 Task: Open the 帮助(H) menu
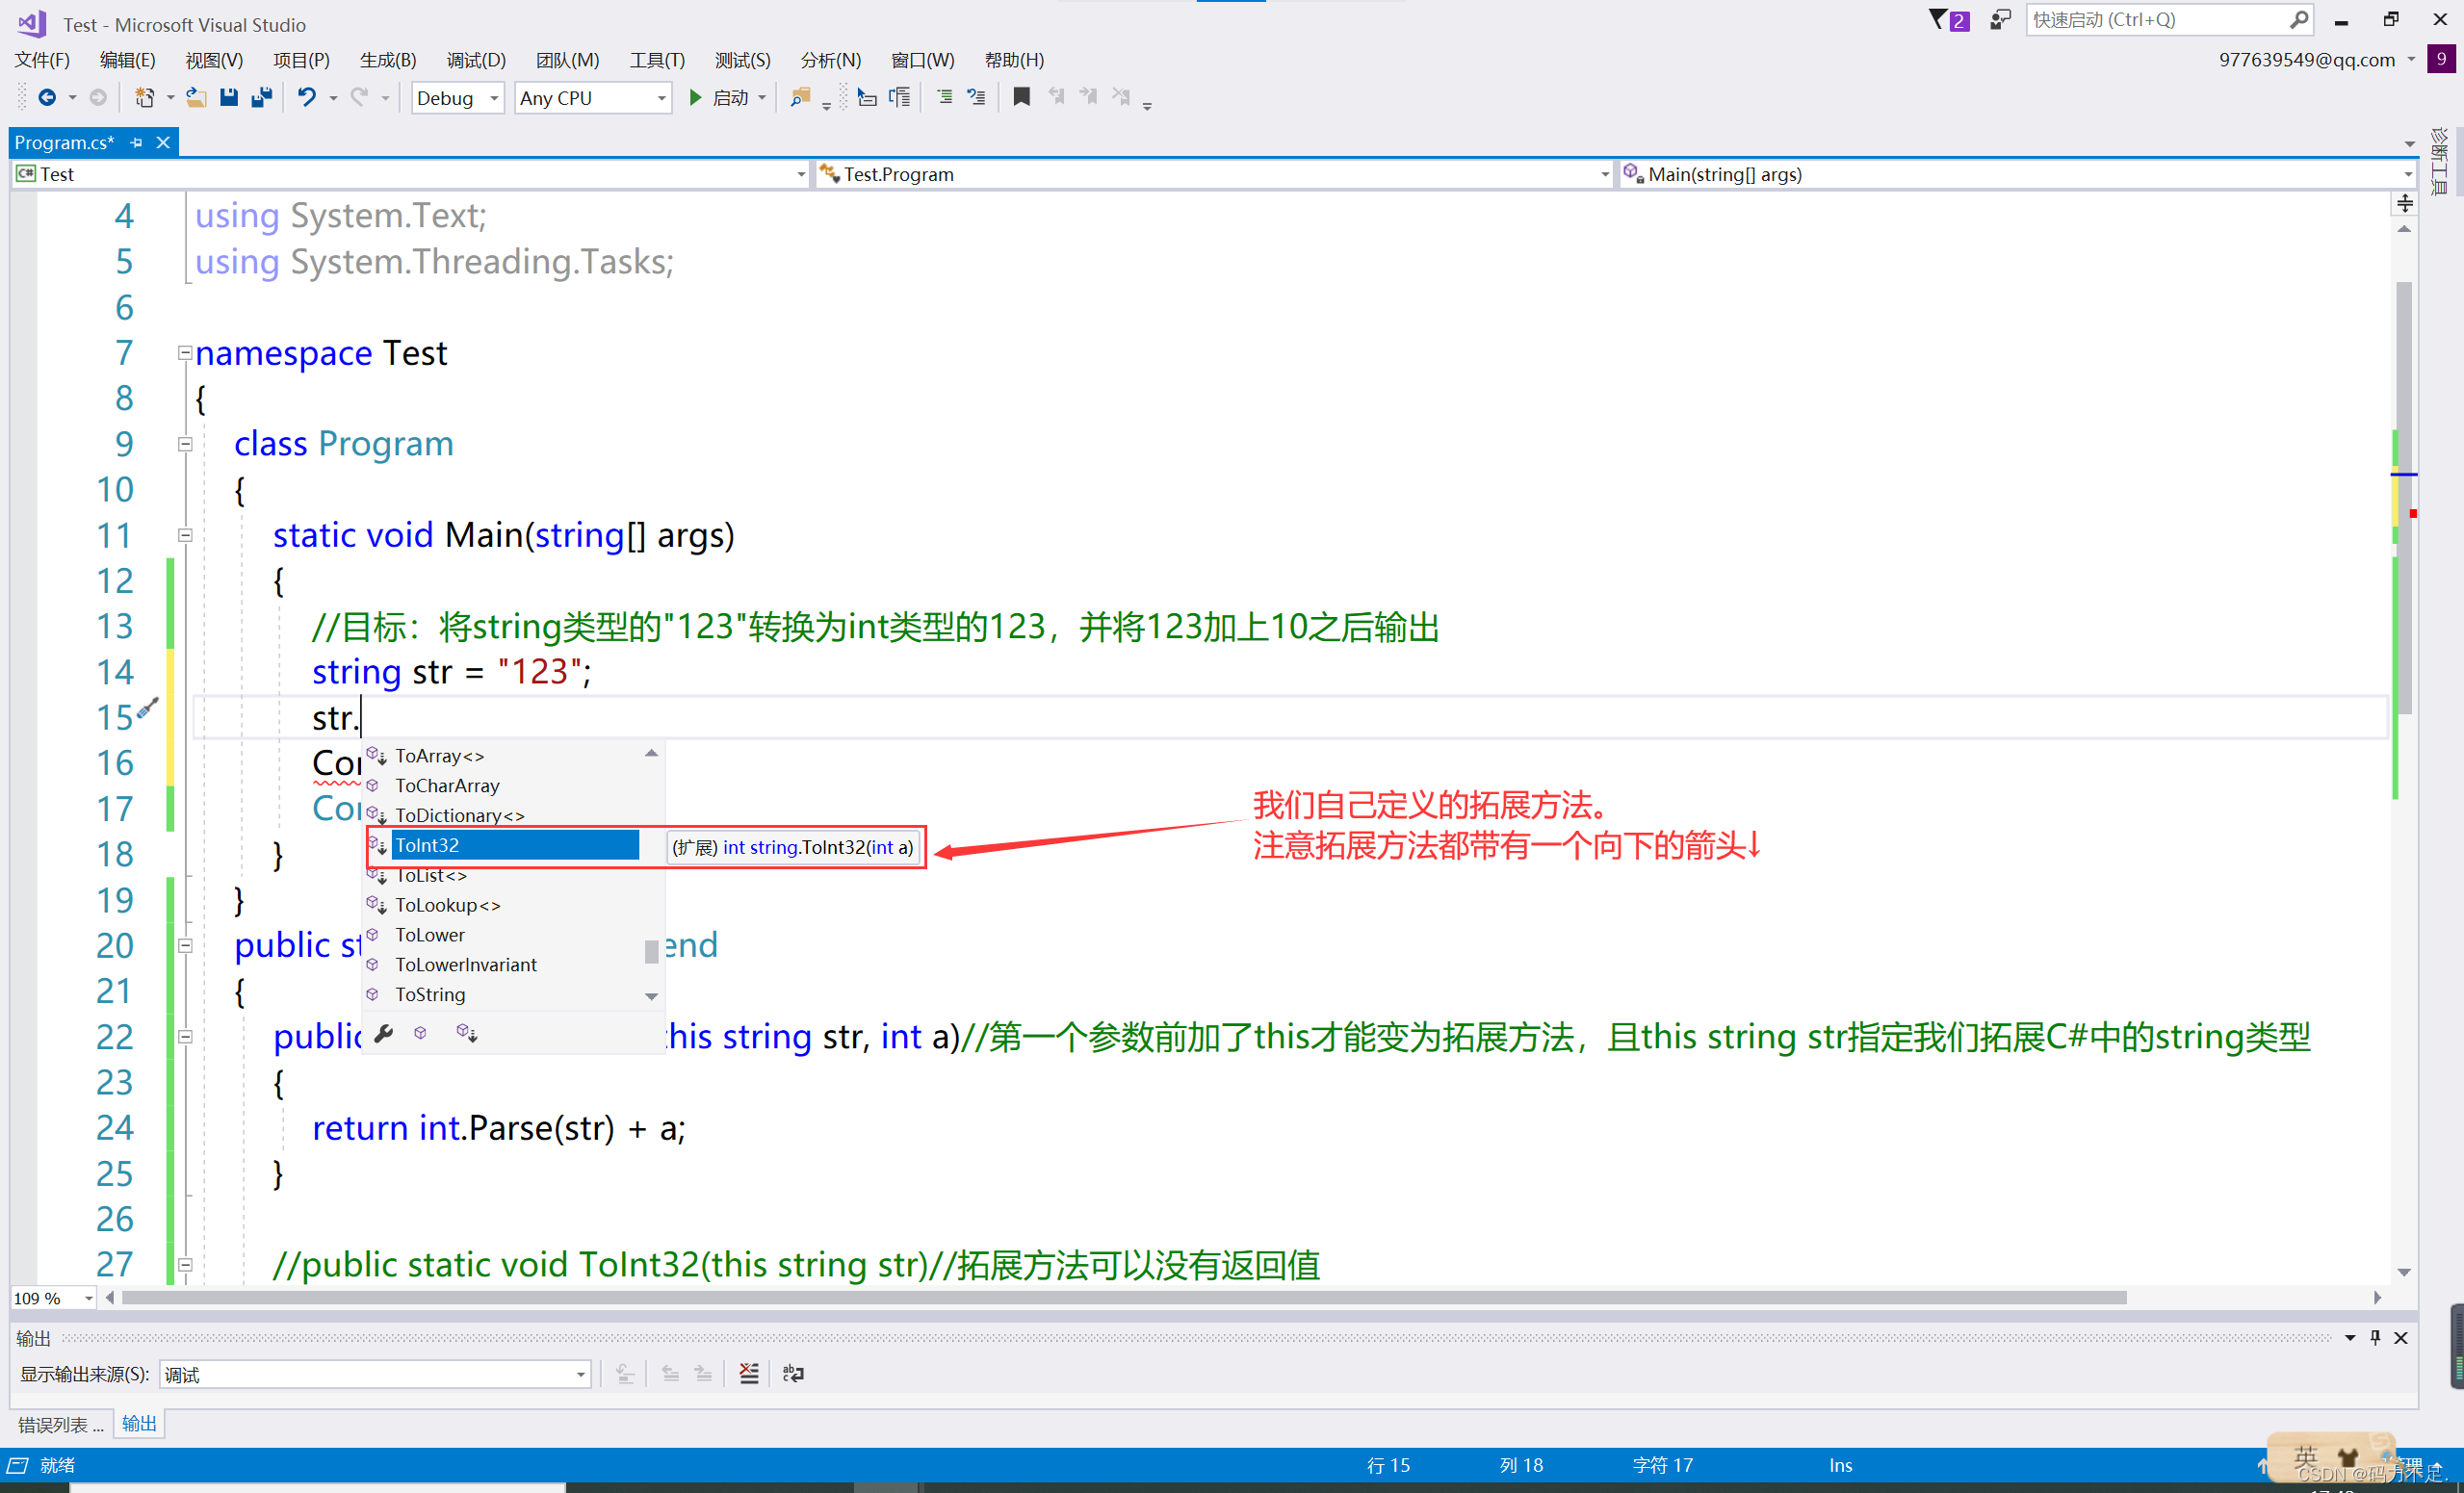(x=1014, y=60)
